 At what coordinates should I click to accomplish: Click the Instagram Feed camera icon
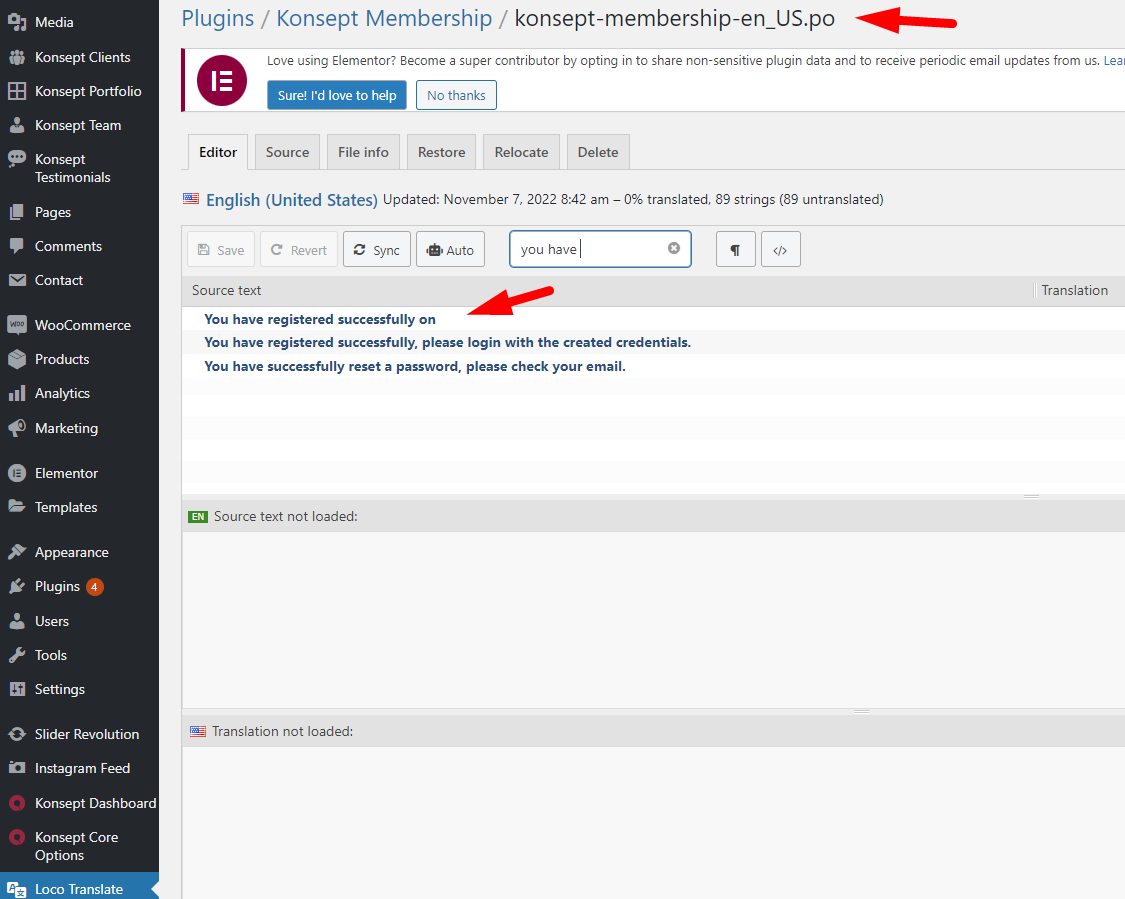point(17,768)
